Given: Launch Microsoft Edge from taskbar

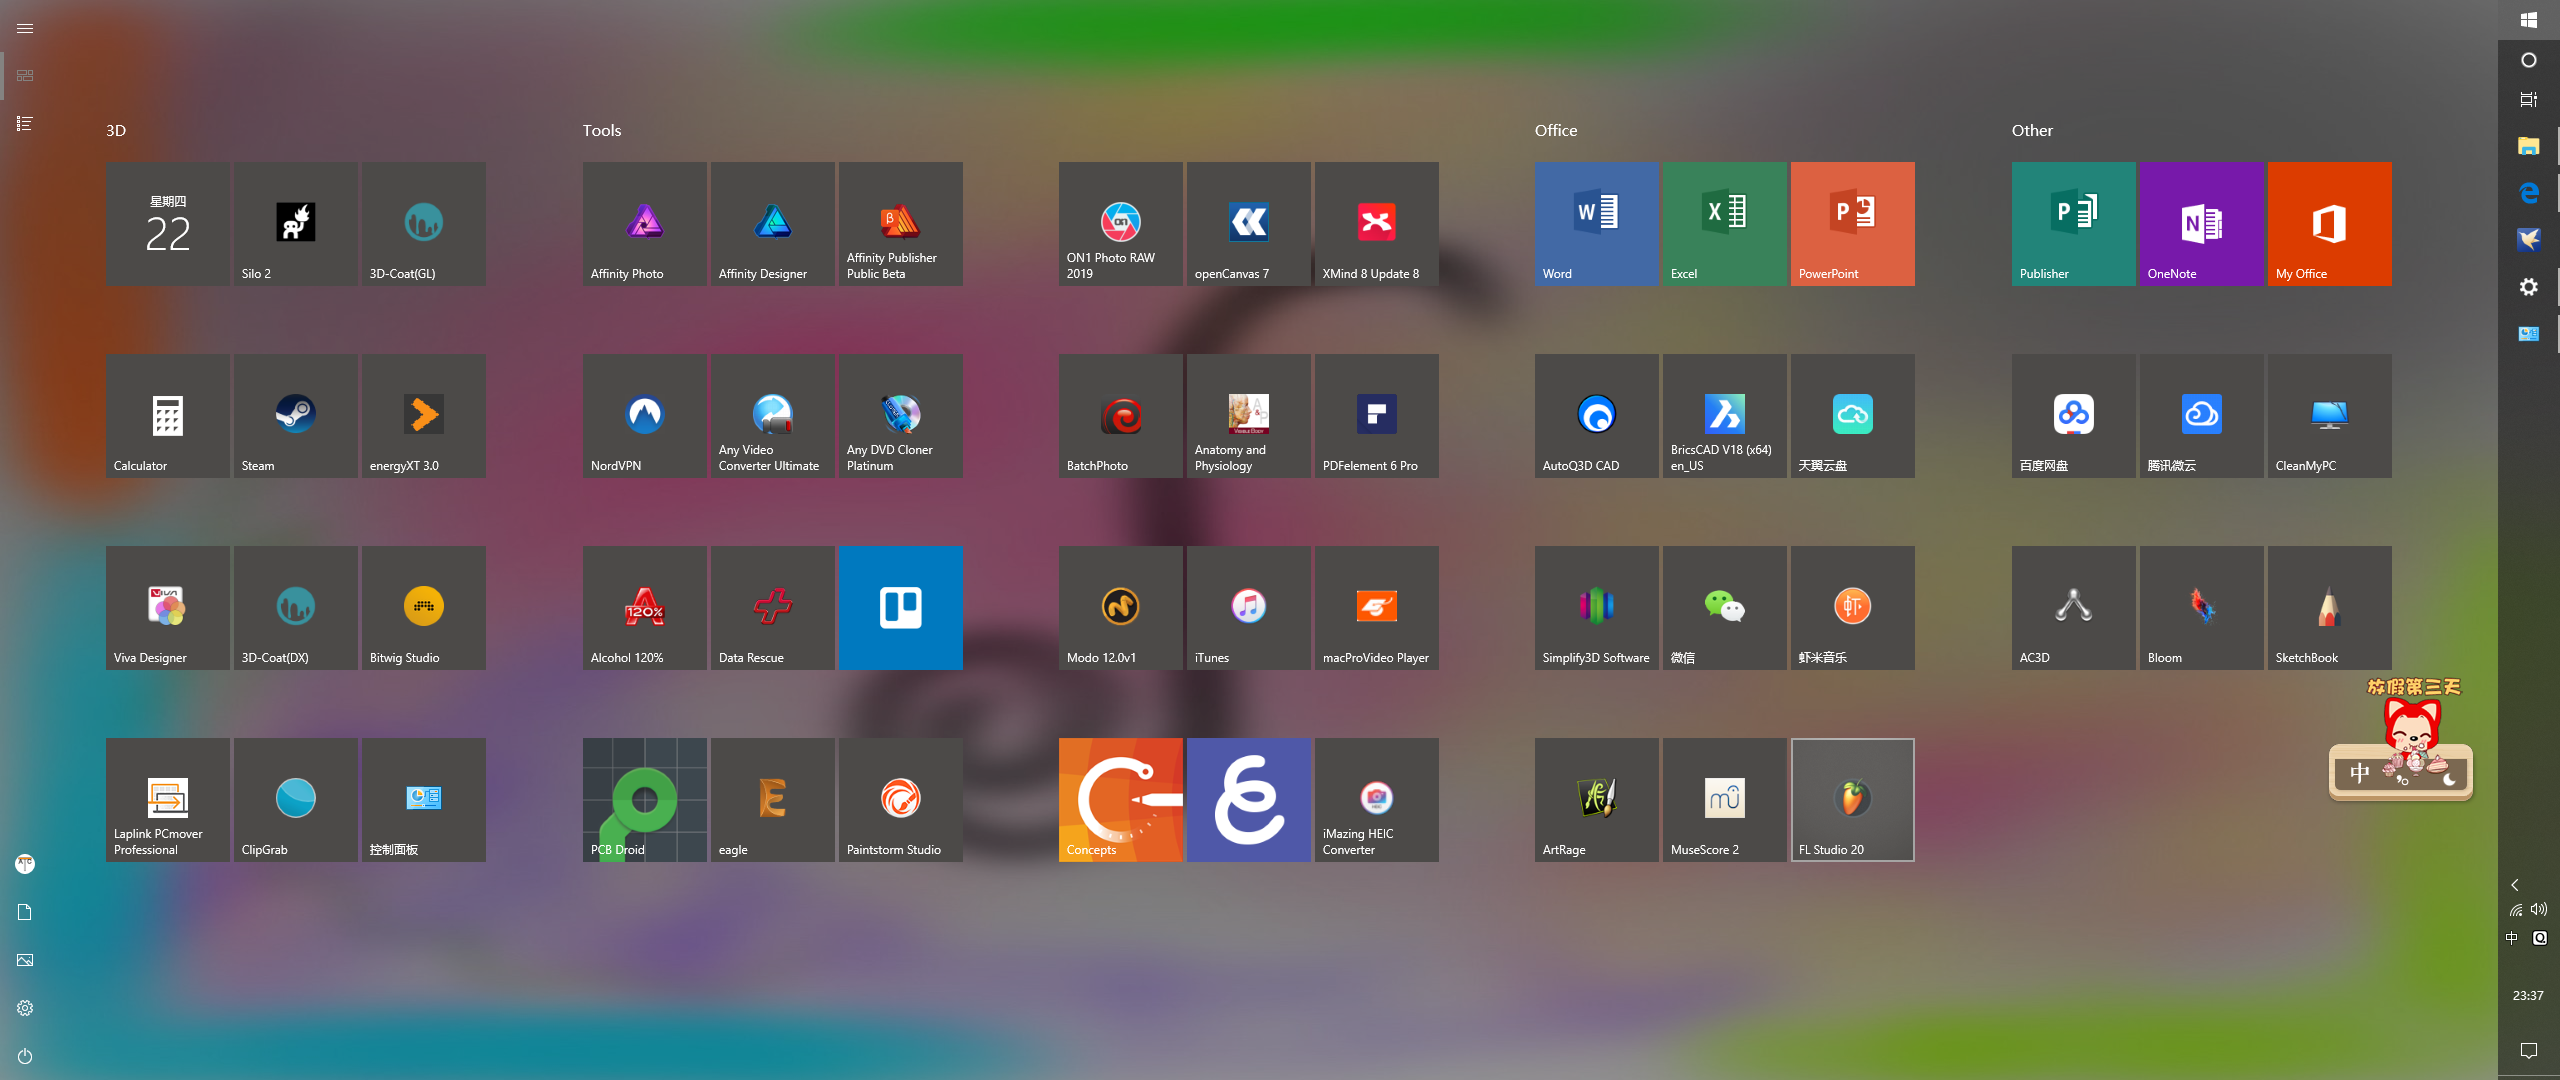Looking at the screenshot, I should (x=2529, y=193).
